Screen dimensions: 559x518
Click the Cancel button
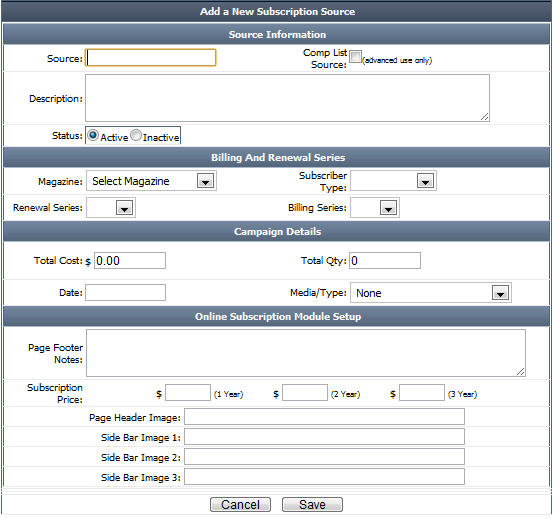click(x=240, y=504)
